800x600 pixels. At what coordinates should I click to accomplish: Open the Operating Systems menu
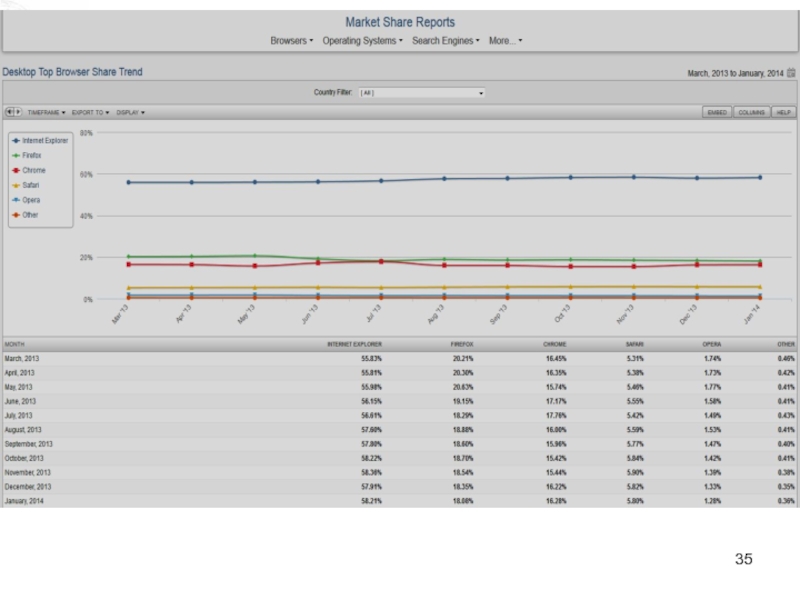point(362,41)
